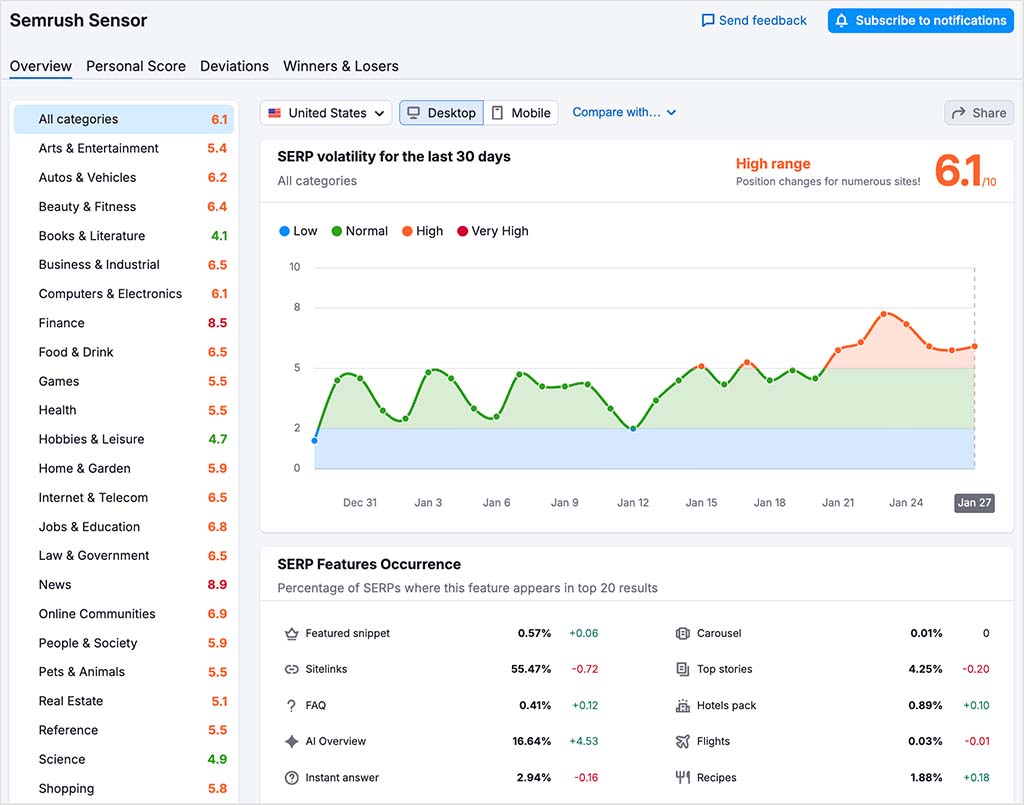The width and height of the screenshot is (1024, 805).
Task: Select Internet & Telecom category
Action: tap(124, 498)
